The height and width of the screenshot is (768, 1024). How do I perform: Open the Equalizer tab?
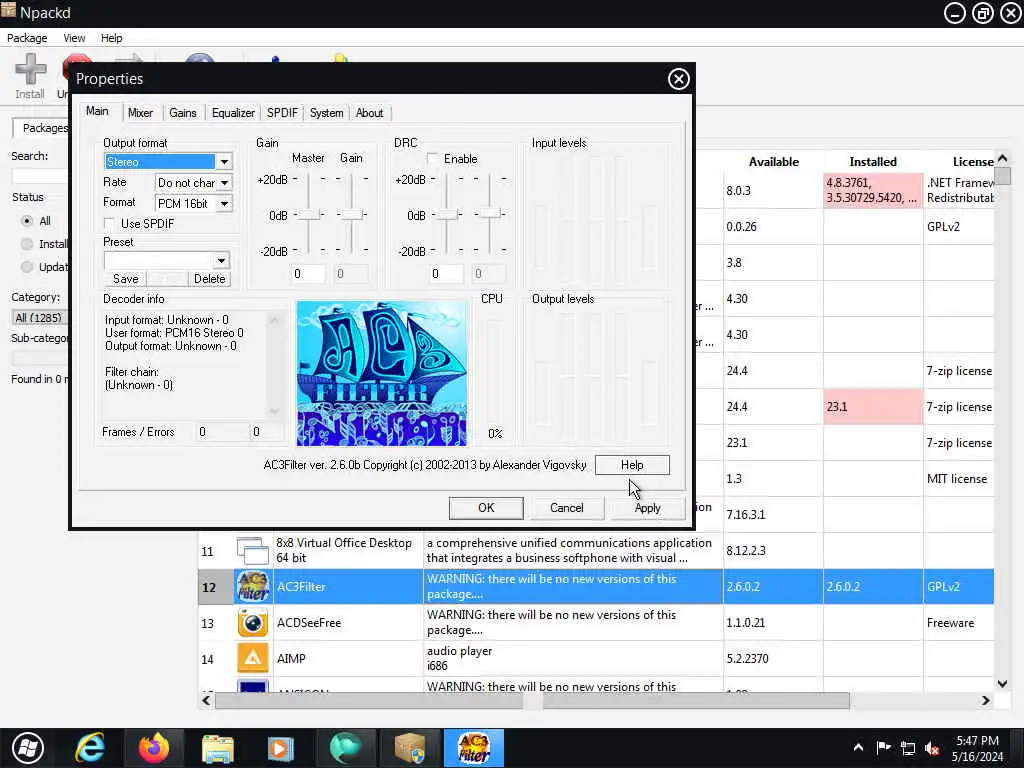233,113
